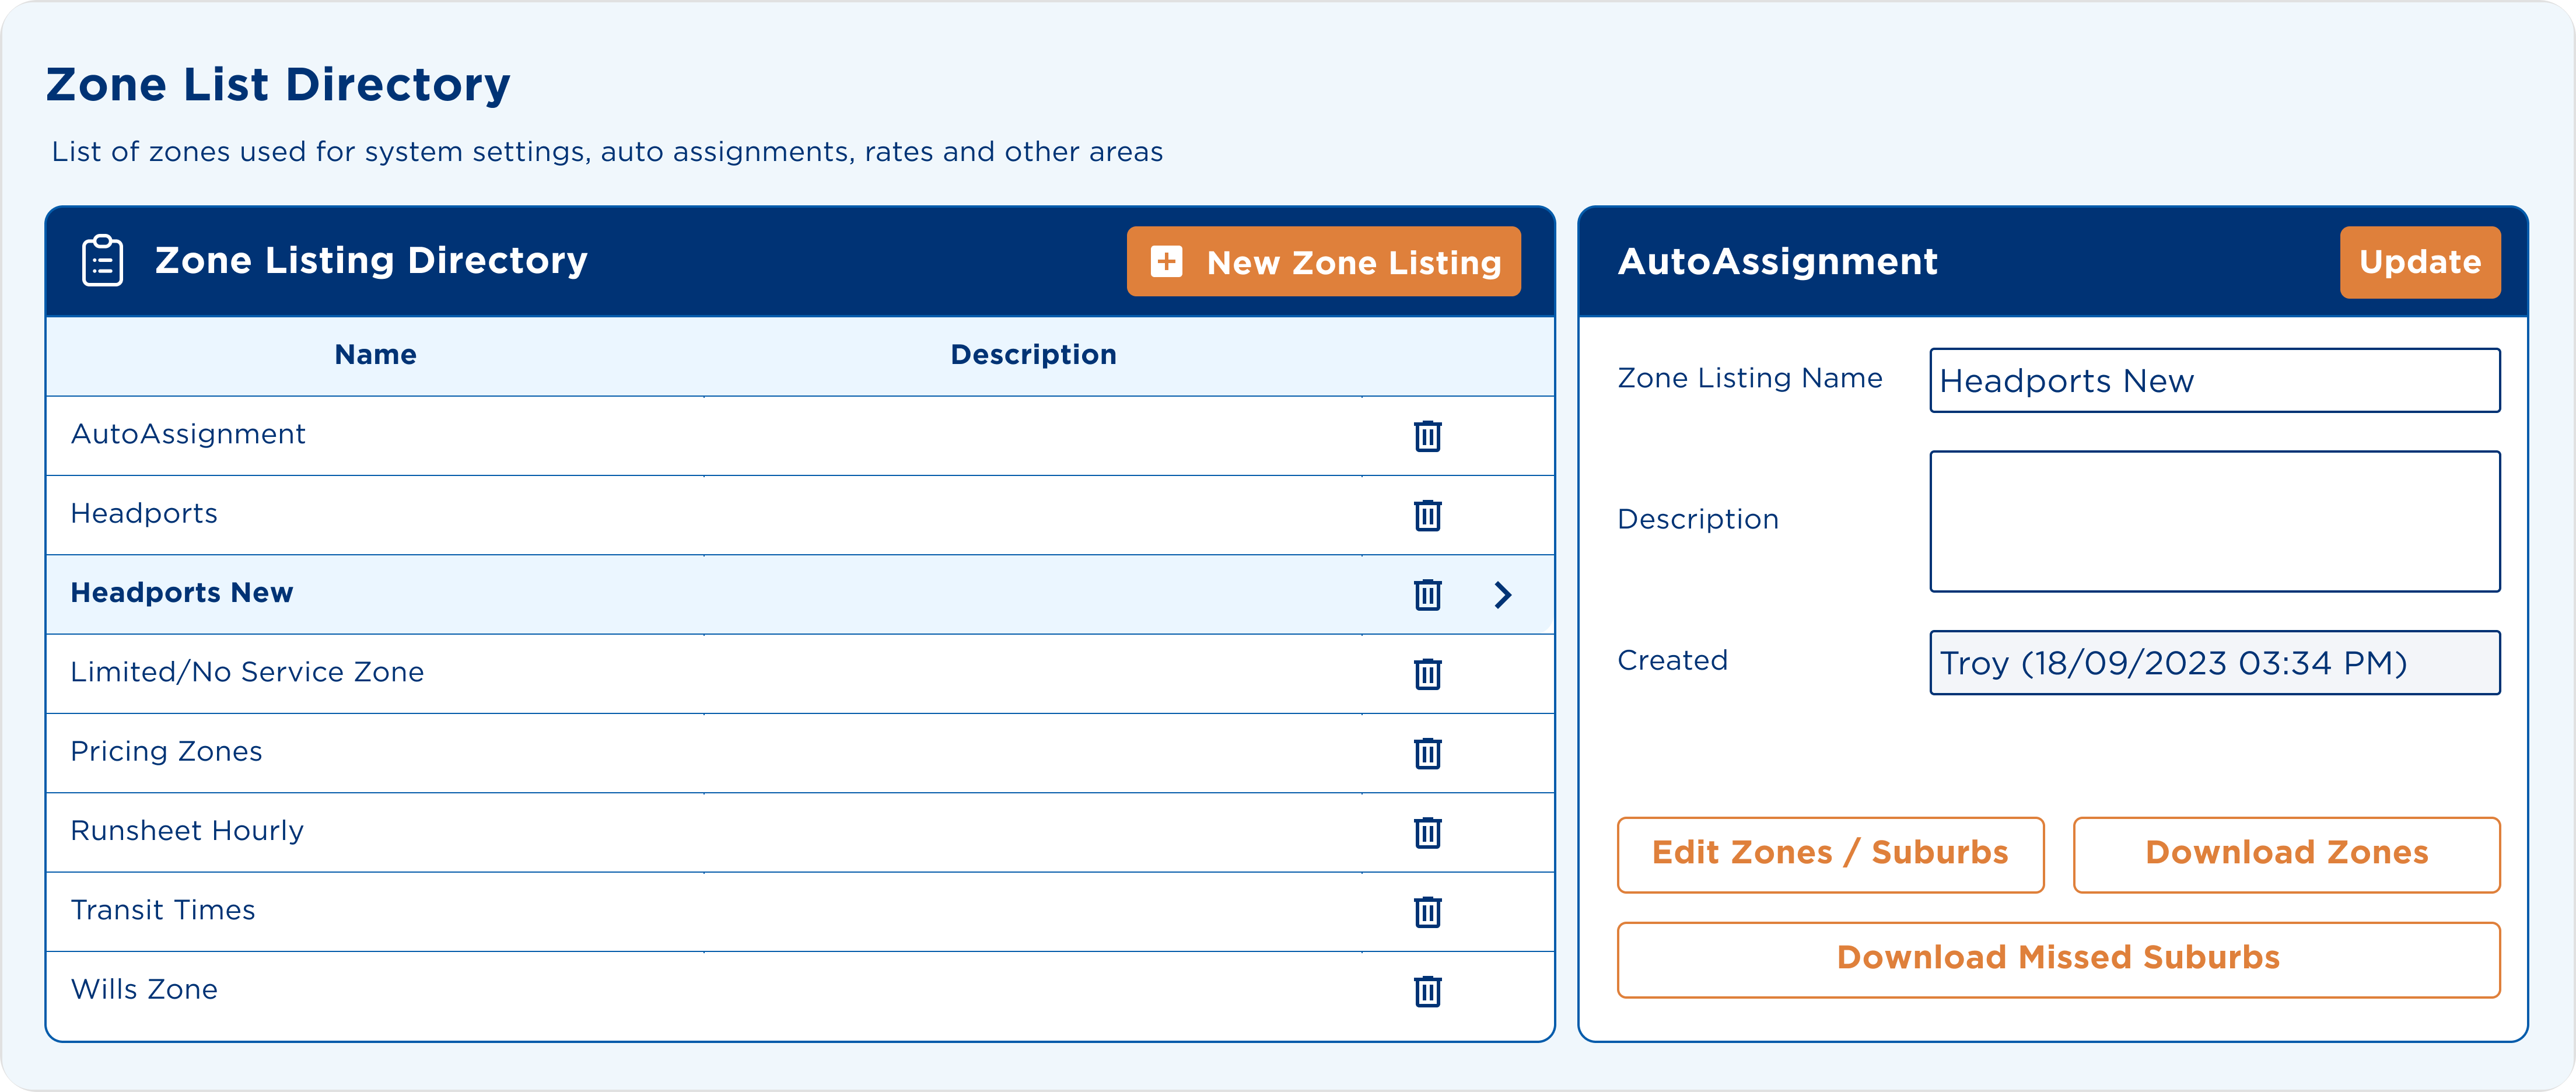
Task: Delete the Headports zone listing
Action: point(1428,515)
